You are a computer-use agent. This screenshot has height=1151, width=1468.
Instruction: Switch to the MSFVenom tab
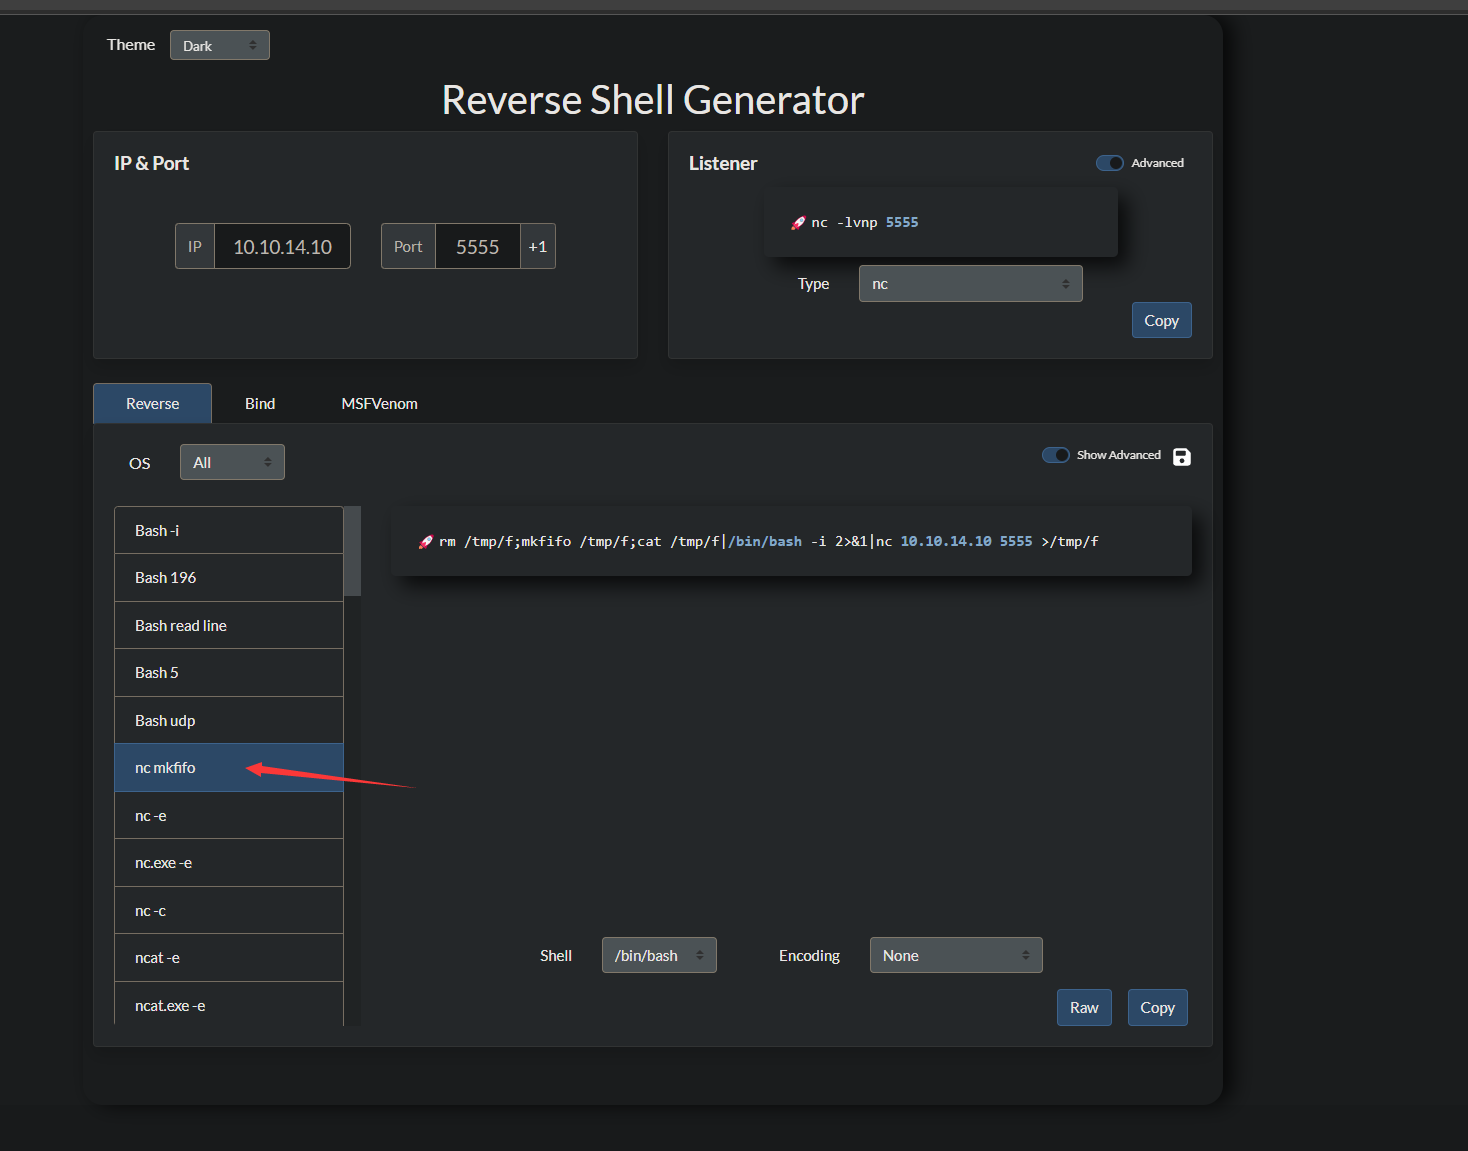[x=379, y=403]
